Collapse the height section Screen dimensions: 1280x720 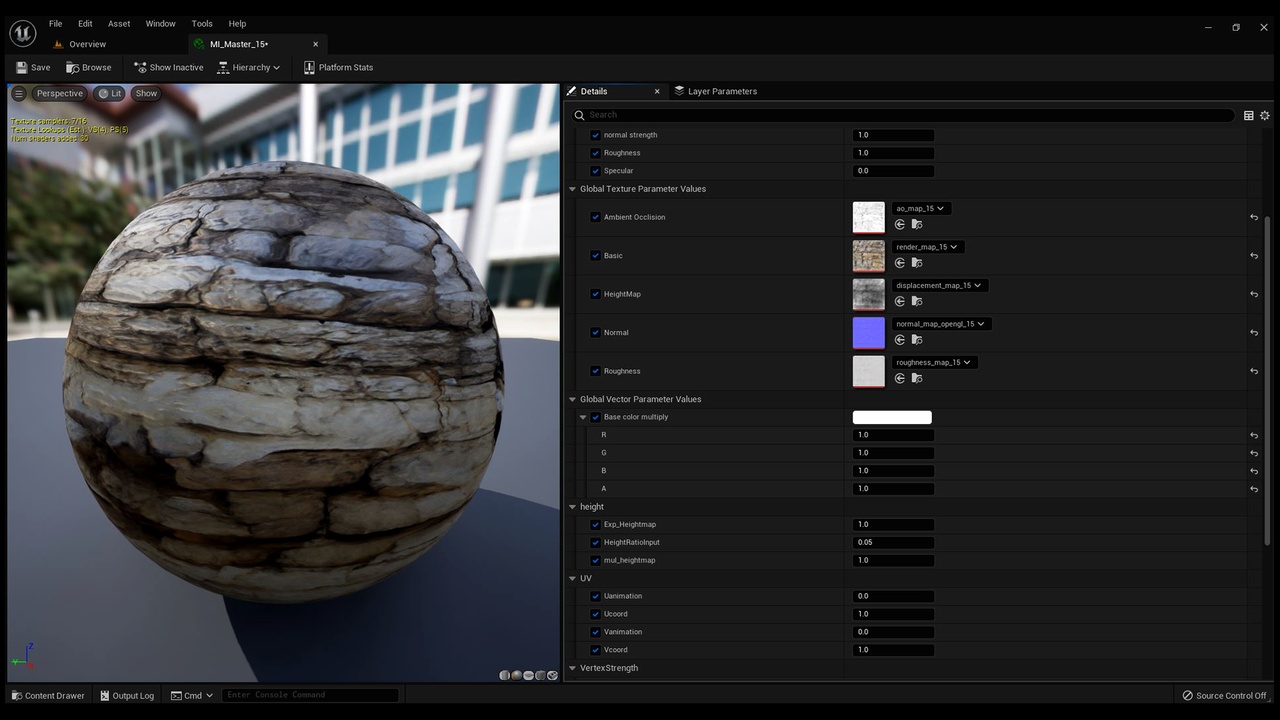point(573,507)
